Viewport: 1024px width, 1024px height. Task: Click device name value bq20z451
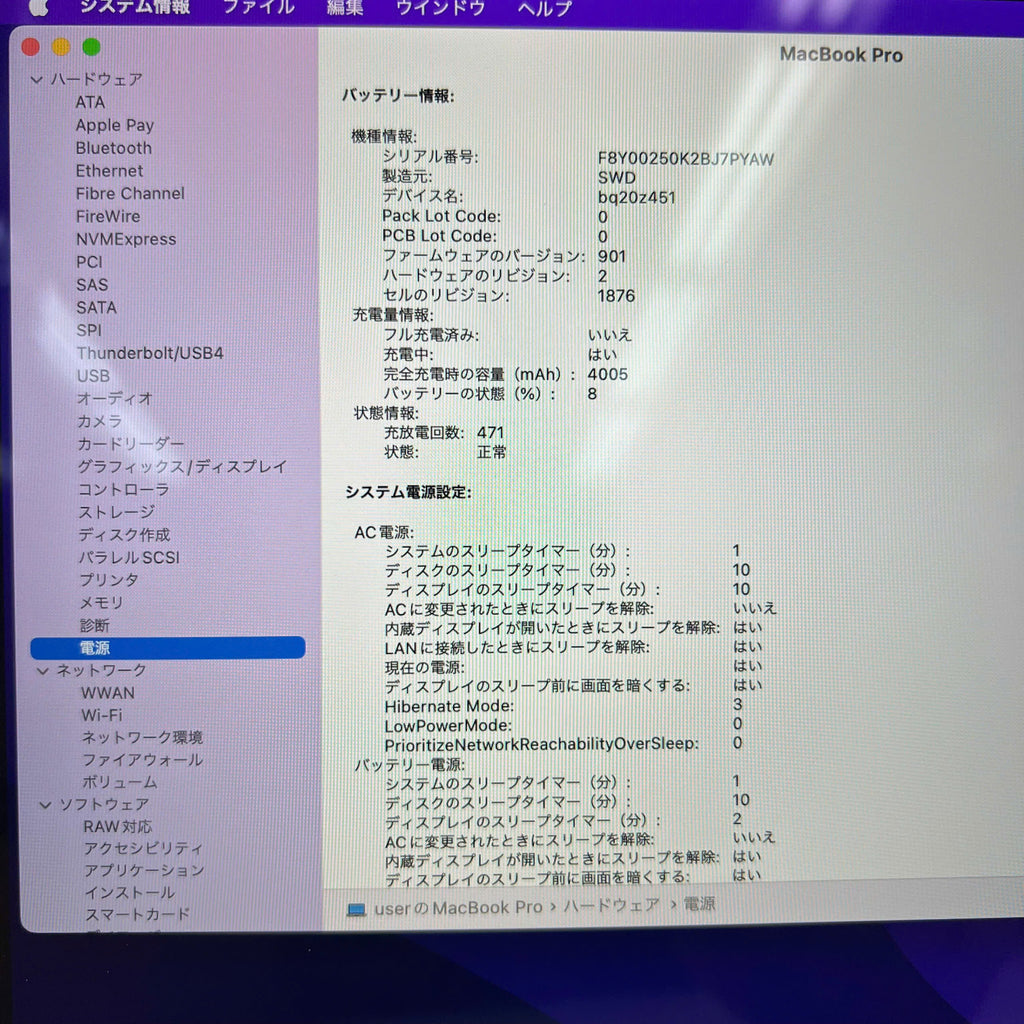coord(637,198)
